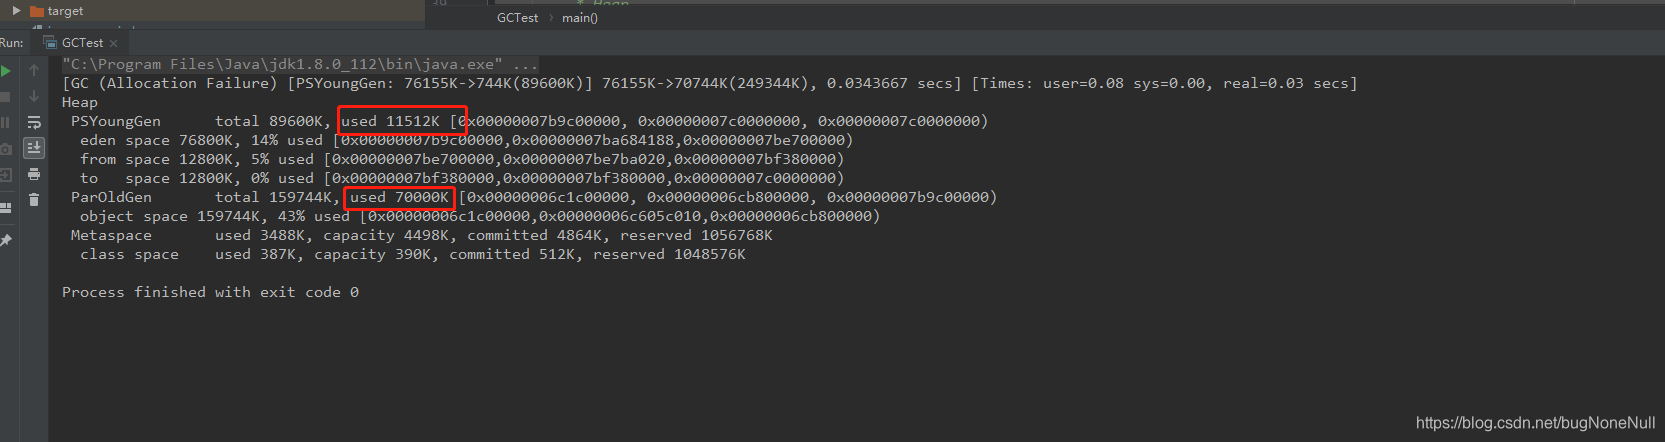This screenshot has width=1665, height=442.
Task: Click the 'Heap' line in console
Action: tap(80, 102)
